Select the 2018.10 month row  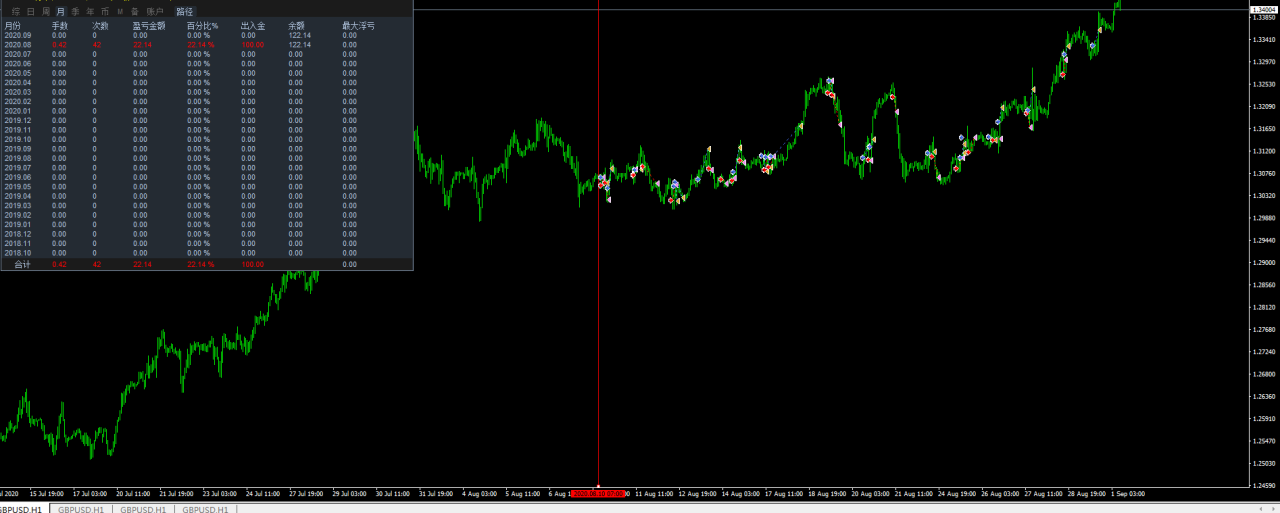(x=206, y=253)
